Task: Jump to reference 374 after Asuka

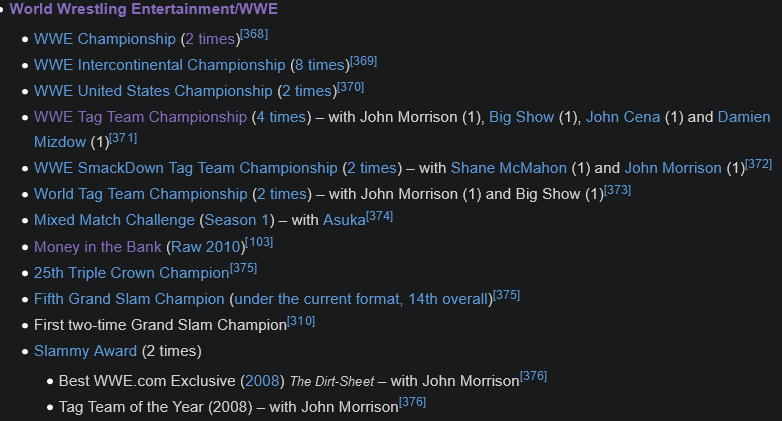Action: [380, 216]
